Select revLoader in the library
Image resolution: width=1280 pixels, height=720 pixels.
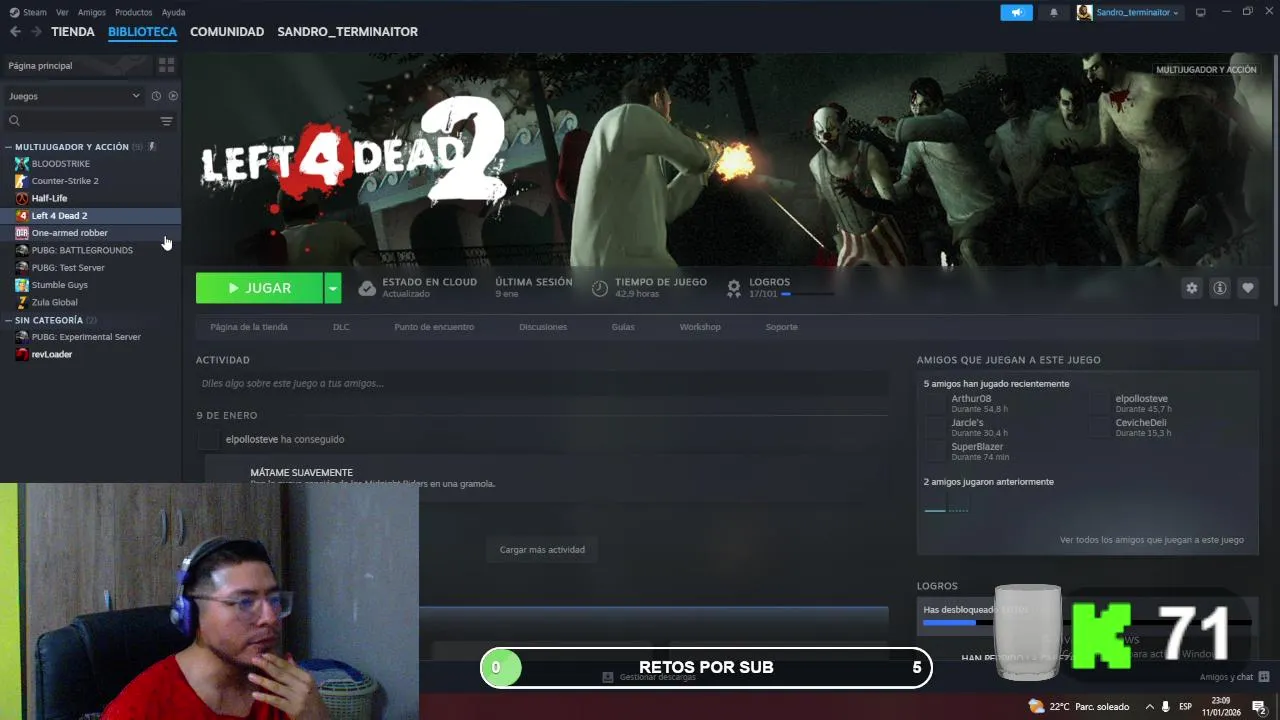click(x=52, y=354)
